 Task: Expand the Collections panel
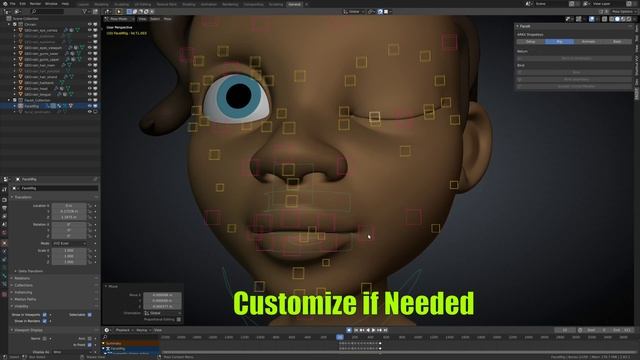click(54, 285)
